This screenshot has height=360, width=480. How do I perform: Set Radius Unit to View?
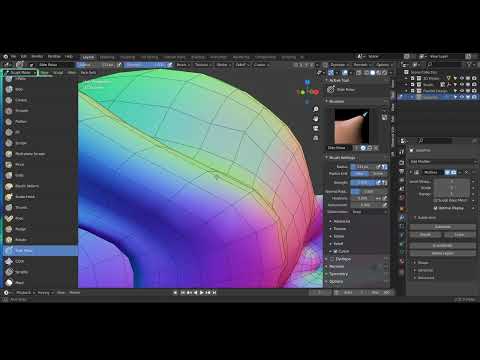(x=359, y=174)
